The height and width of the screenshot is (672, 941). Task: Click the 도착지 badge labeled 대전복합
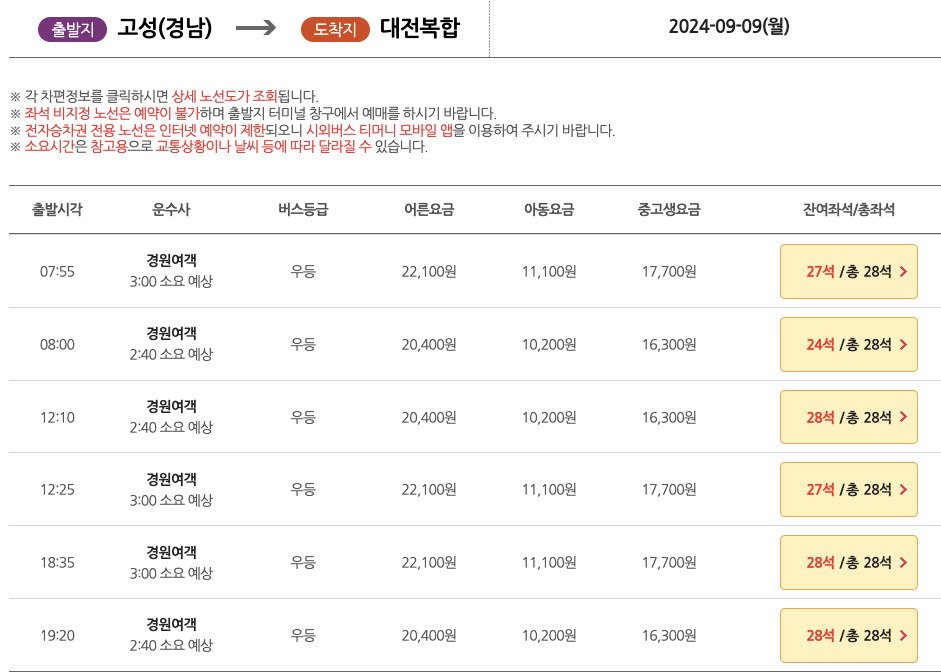pos(334,26)
